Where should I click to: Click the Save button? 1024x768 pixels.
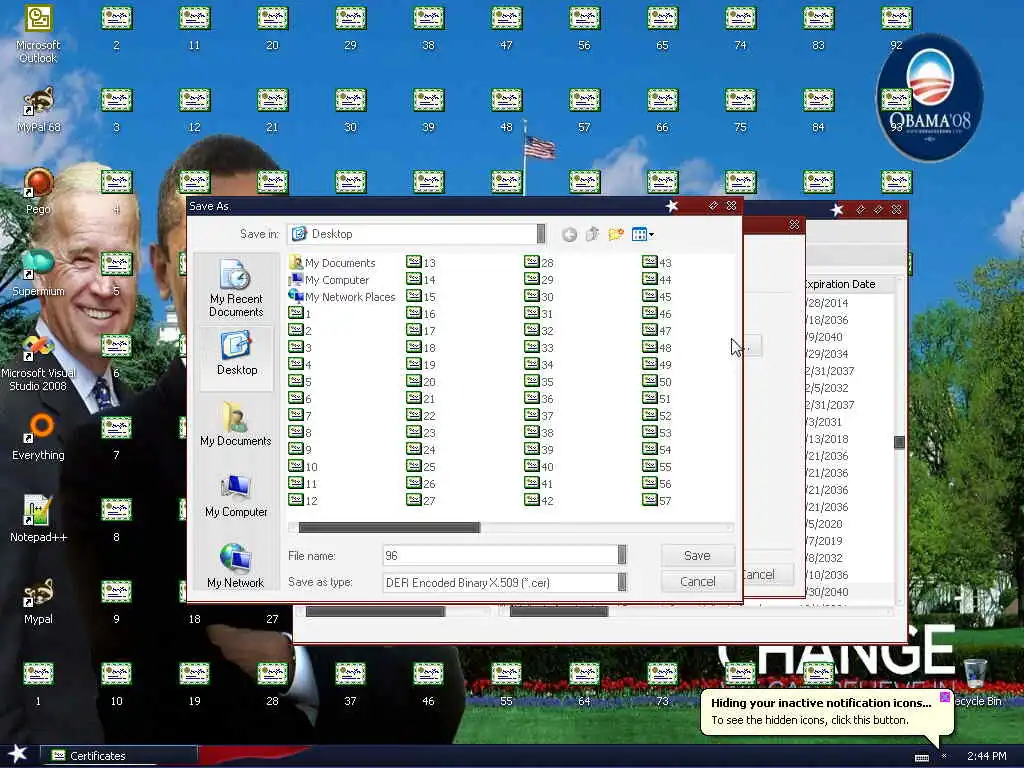point(697,555)
